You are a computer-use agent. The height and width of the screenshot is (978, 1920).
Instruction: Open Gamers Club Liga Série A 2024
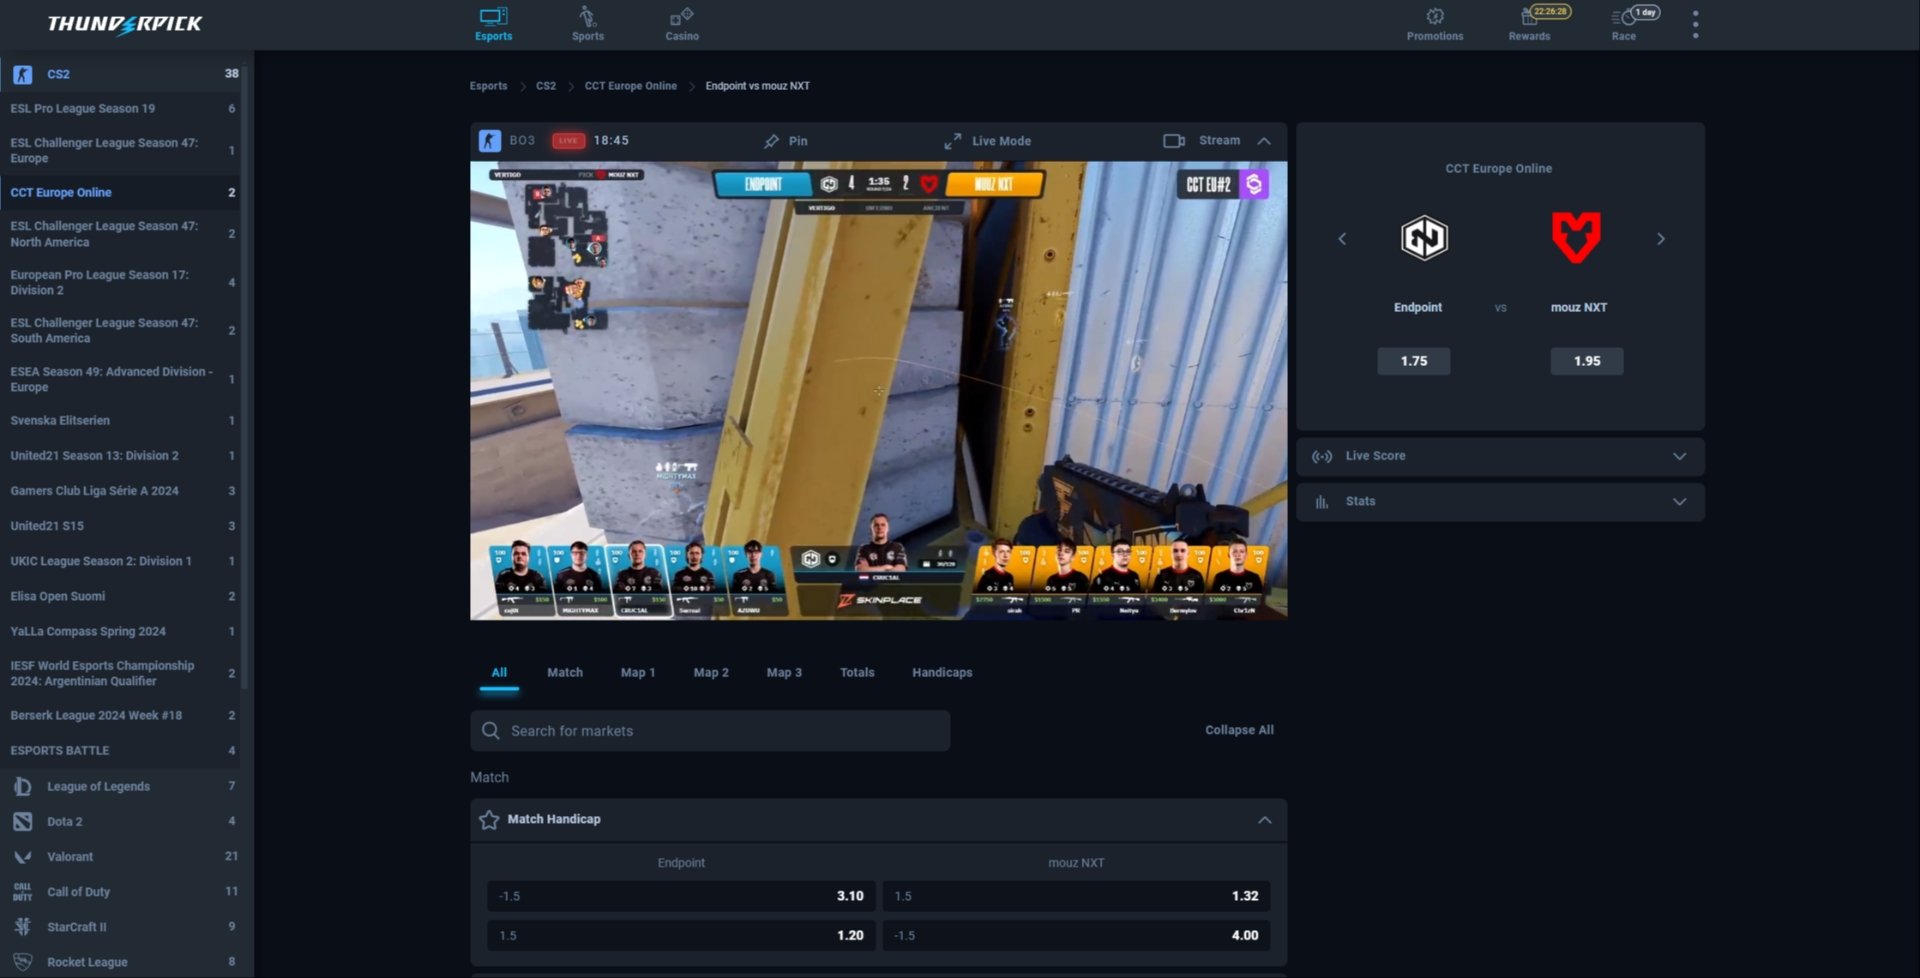pos(120,491)
